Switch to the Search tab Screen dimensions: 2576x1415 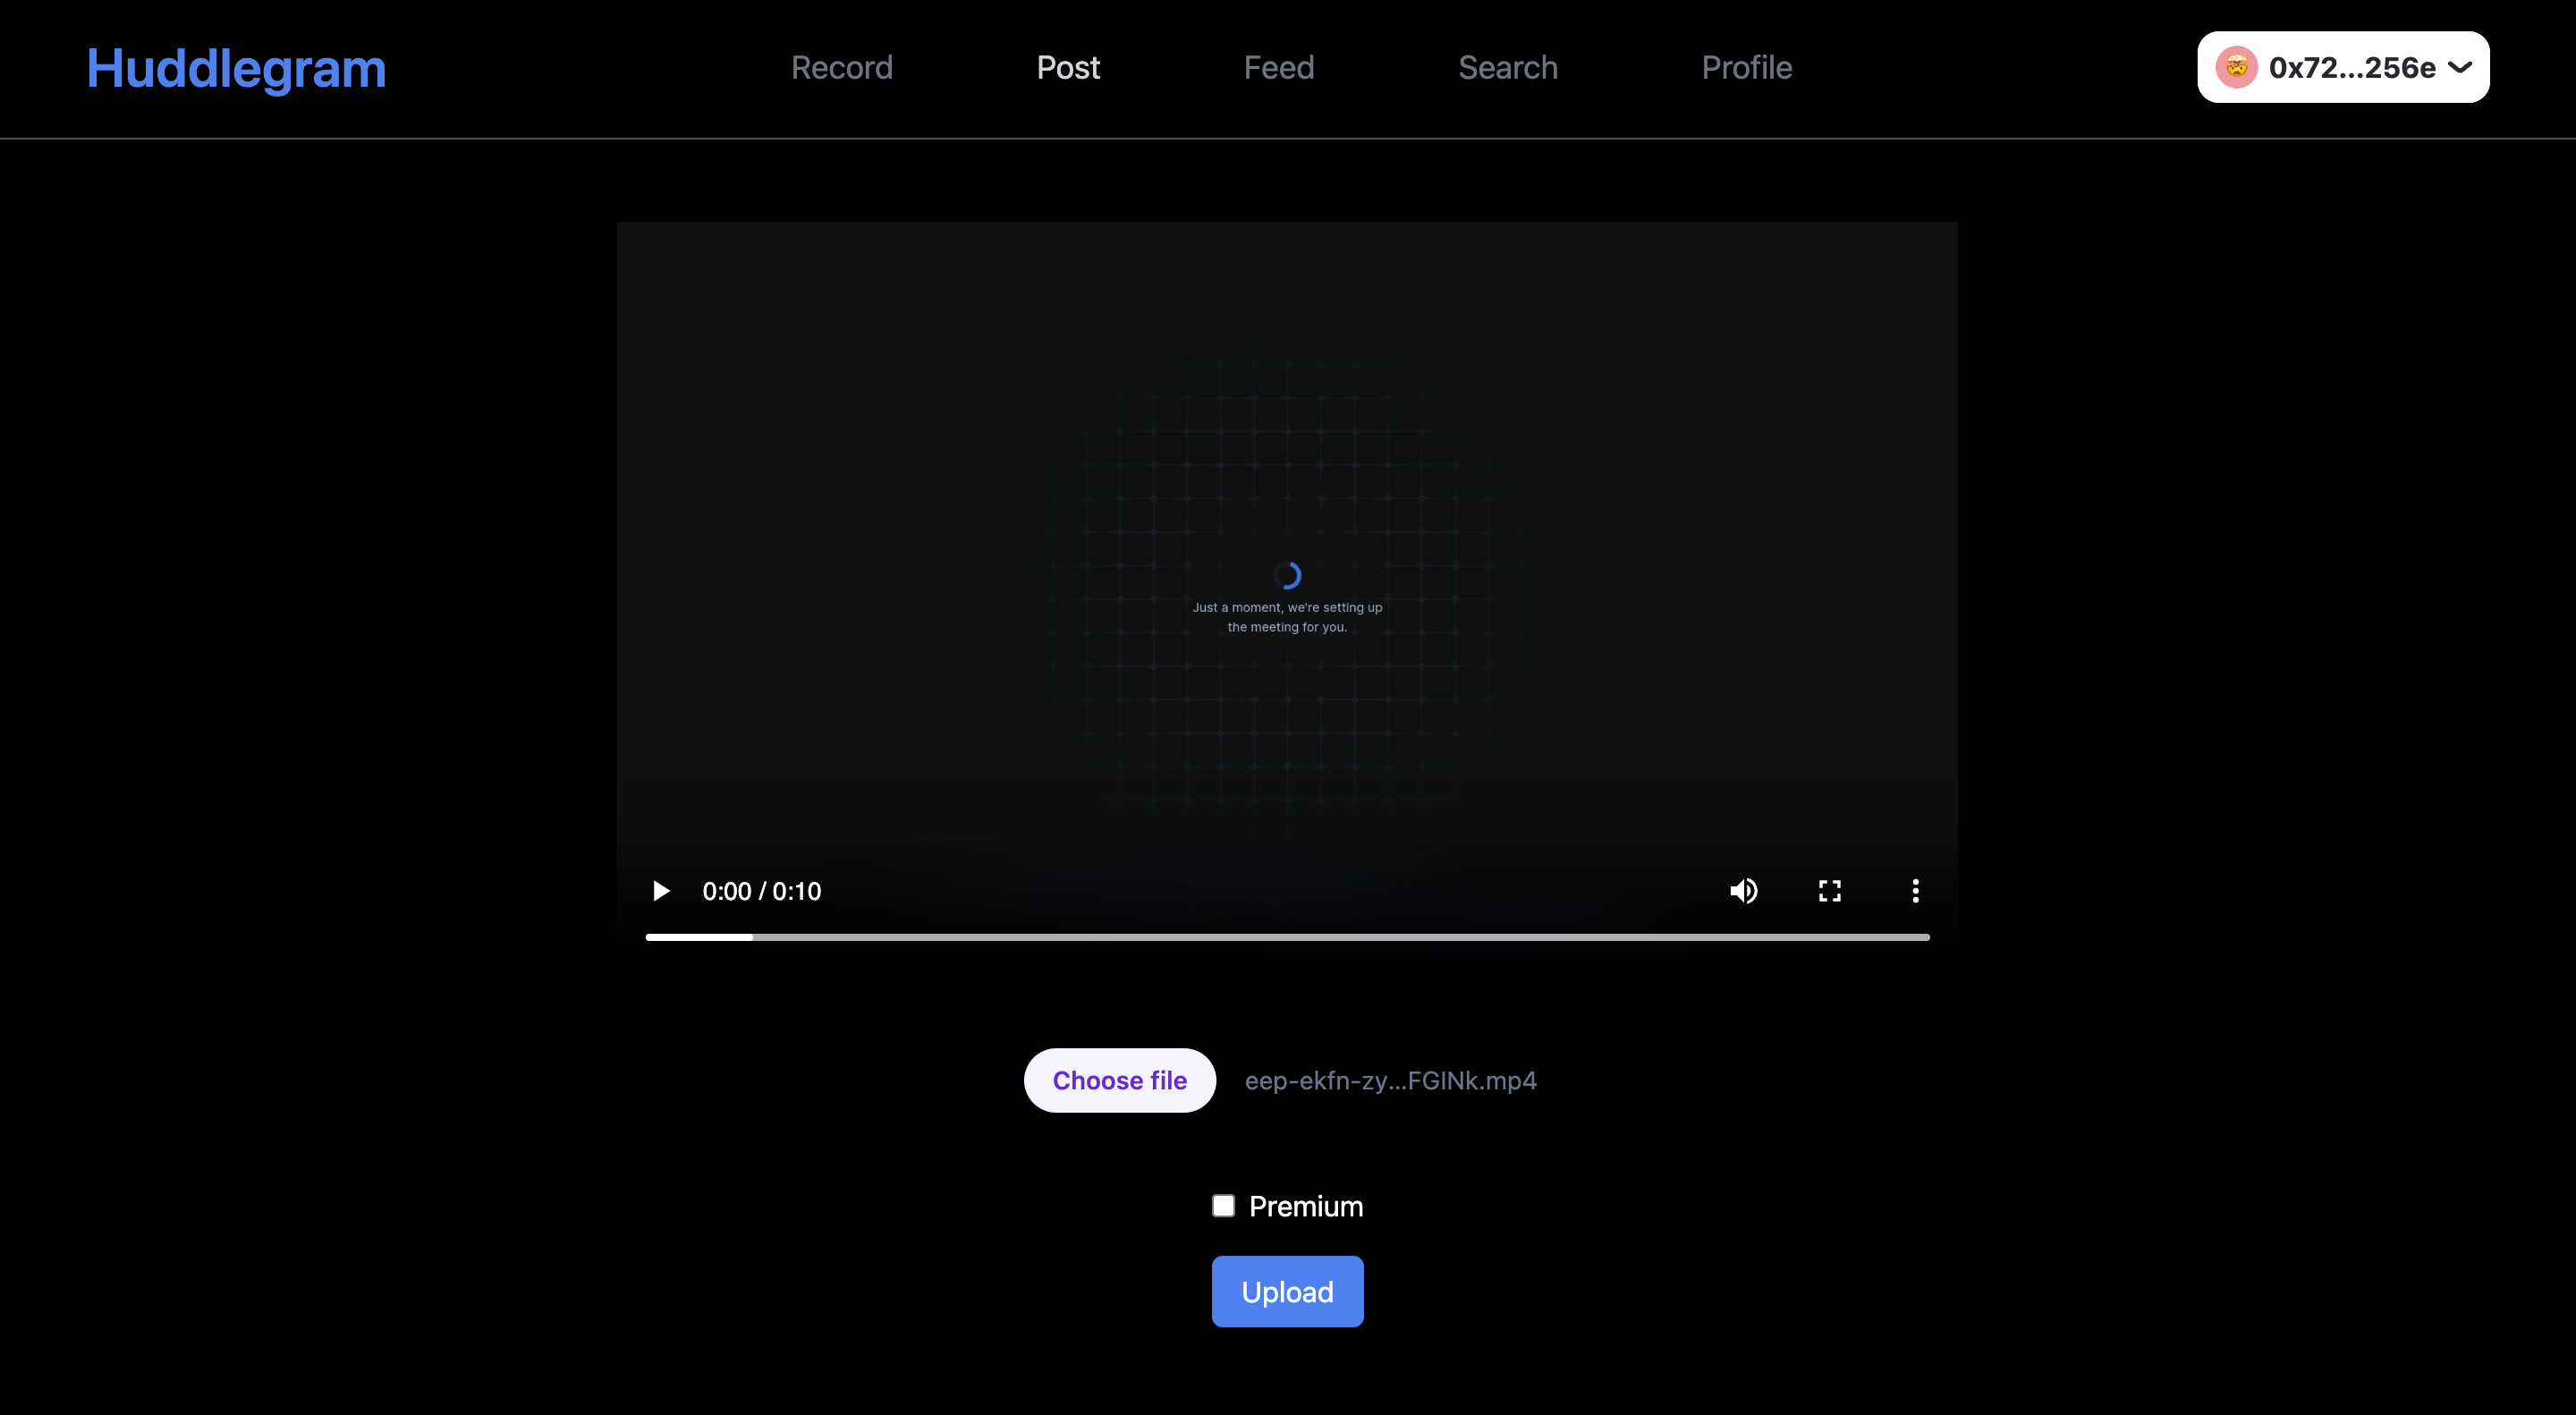1507,67
